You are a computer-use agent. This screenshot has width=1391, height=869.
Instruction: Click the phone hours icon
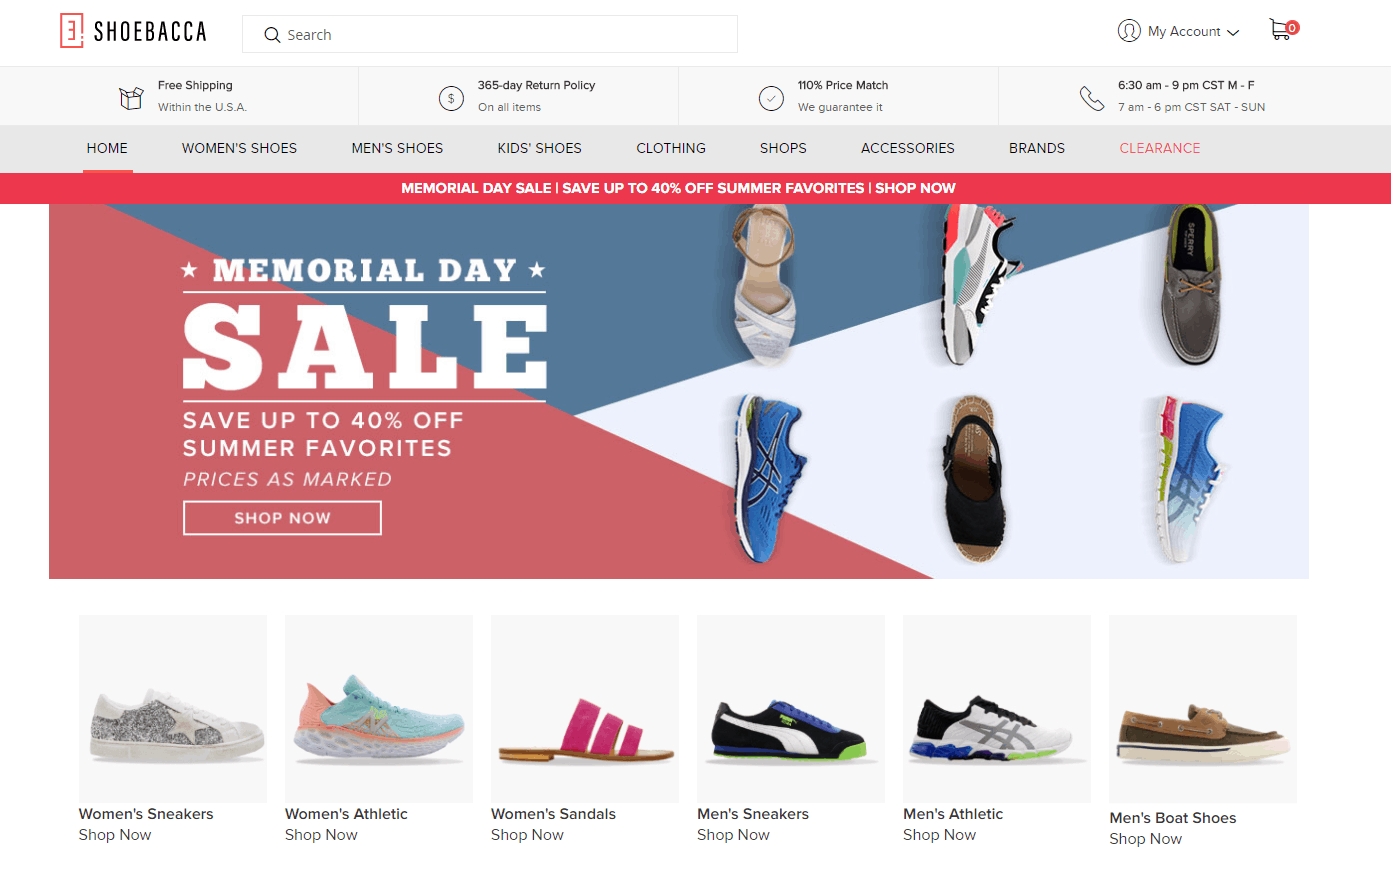[1091, 98]
